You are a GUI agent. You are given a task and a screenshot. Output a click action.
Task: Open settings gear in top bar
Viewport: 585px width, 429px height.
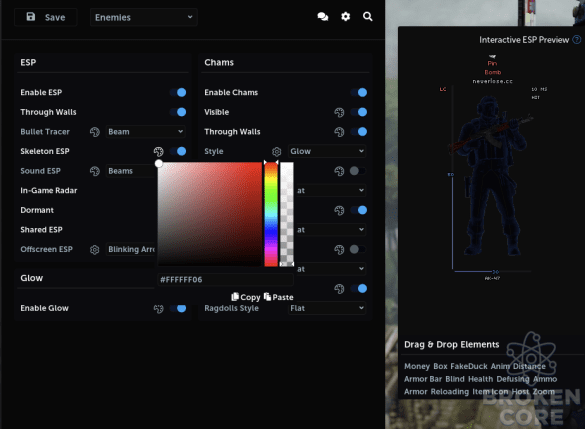(x=345, y=17)
